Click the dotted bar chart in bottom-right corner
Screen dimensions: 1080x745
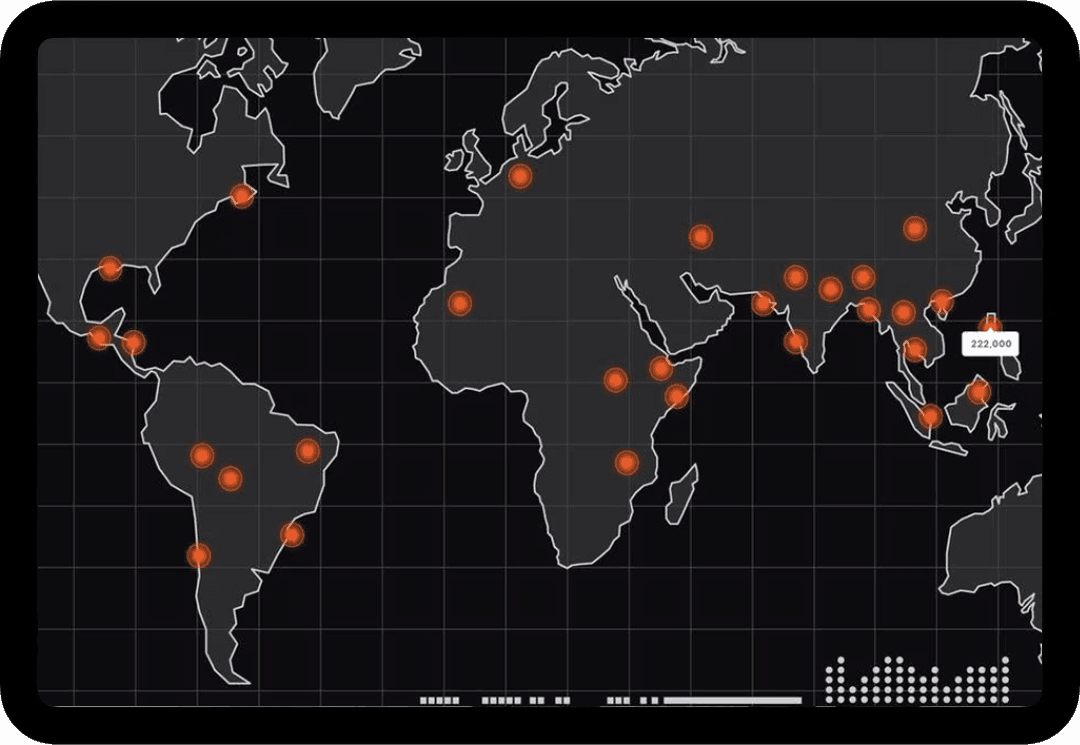(x=917, y=681)
